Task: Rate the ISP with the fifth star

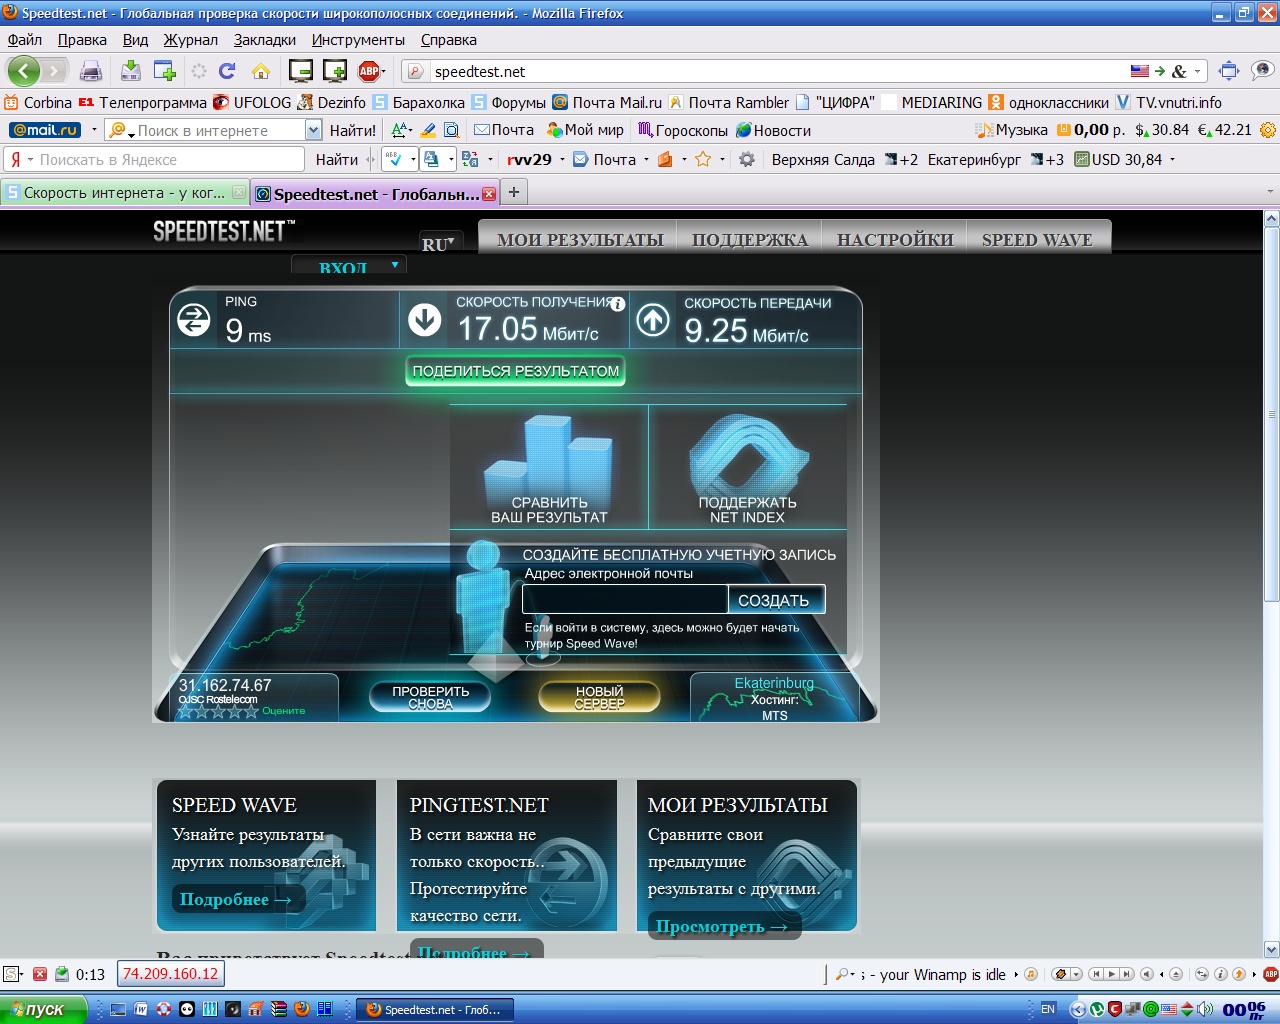Action: (252, 711)
